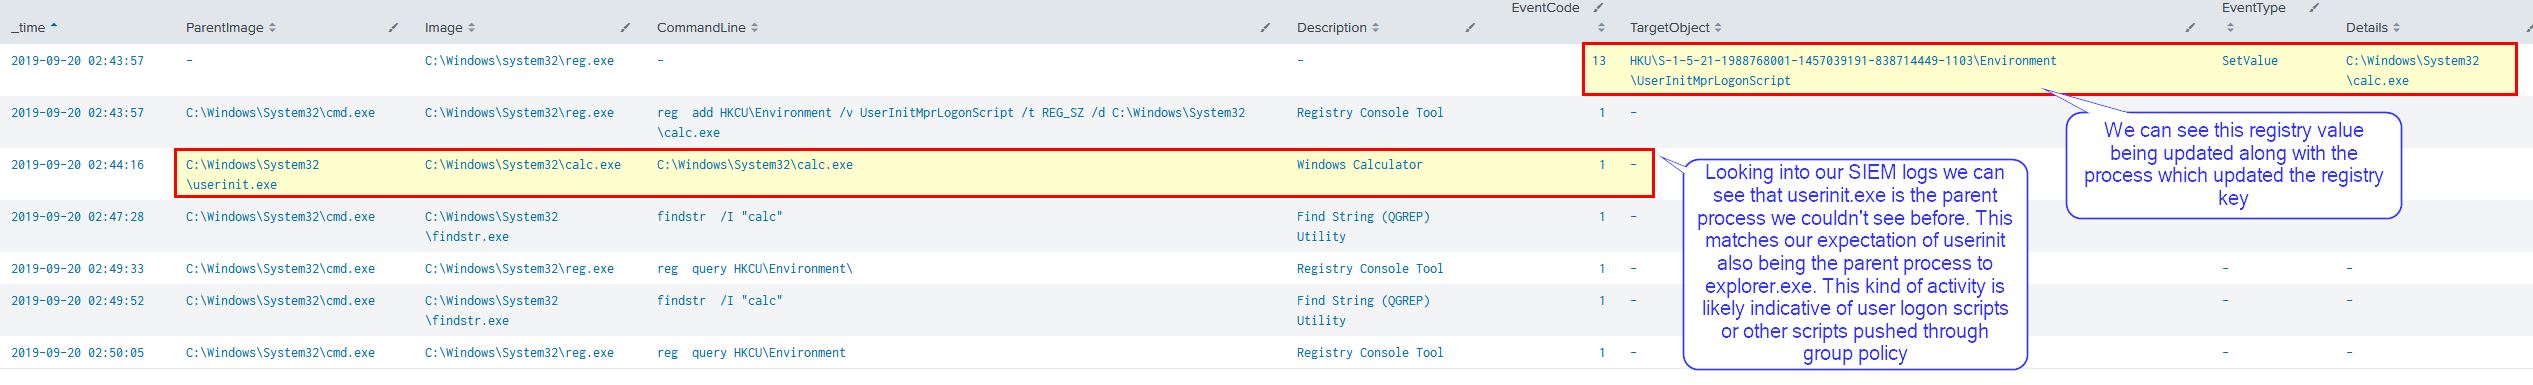2533x385 pixels.
Task: Click findstr.exe Image in the 02:47:28 row
Action: click(491, 227)
